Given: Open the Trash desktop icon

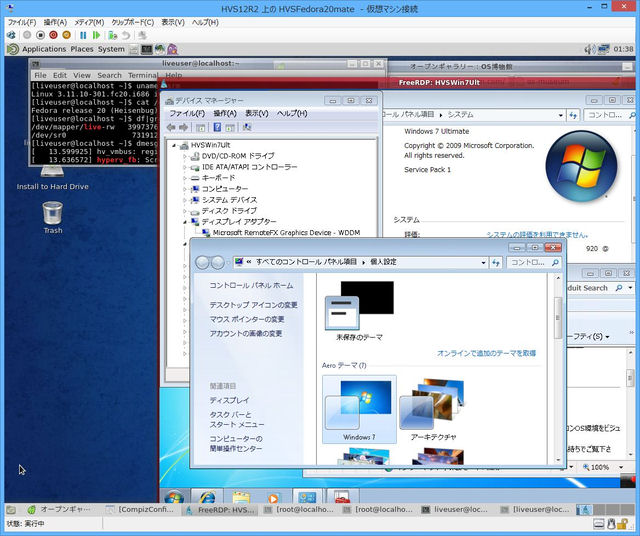Looking at the screenshot, I should [53, 217].
